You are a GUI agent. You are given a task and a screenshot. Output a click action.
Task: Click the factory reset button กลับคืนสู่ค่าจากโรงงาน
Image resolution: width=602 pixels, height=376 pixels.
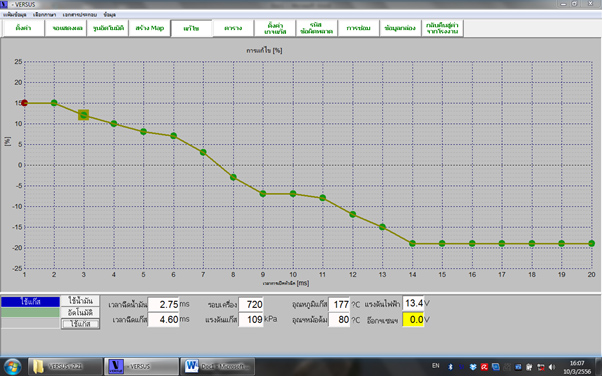pos(442,28)
